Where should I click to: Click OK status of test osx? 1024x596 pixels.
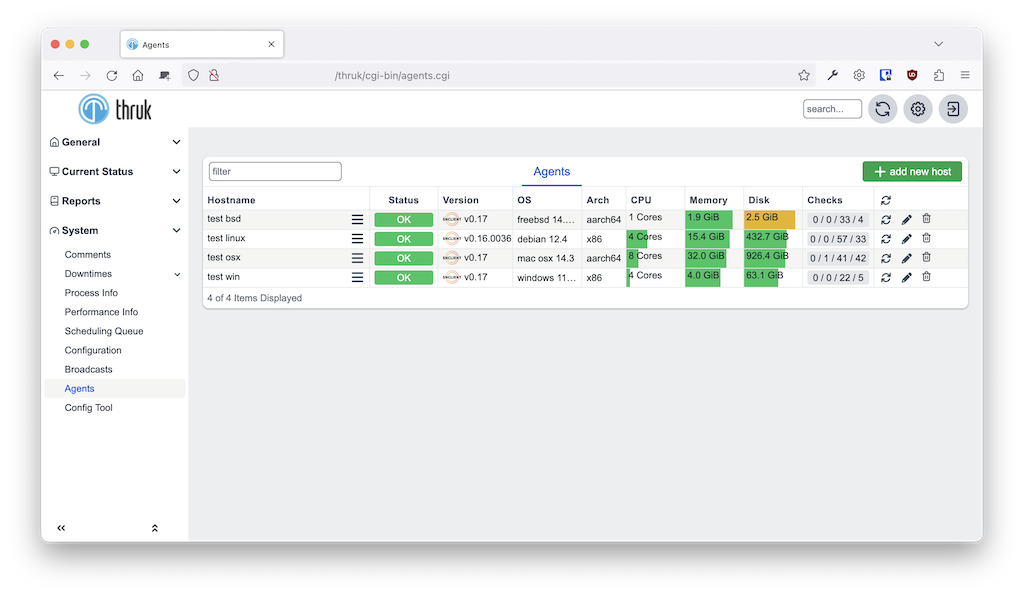(404, 259)
